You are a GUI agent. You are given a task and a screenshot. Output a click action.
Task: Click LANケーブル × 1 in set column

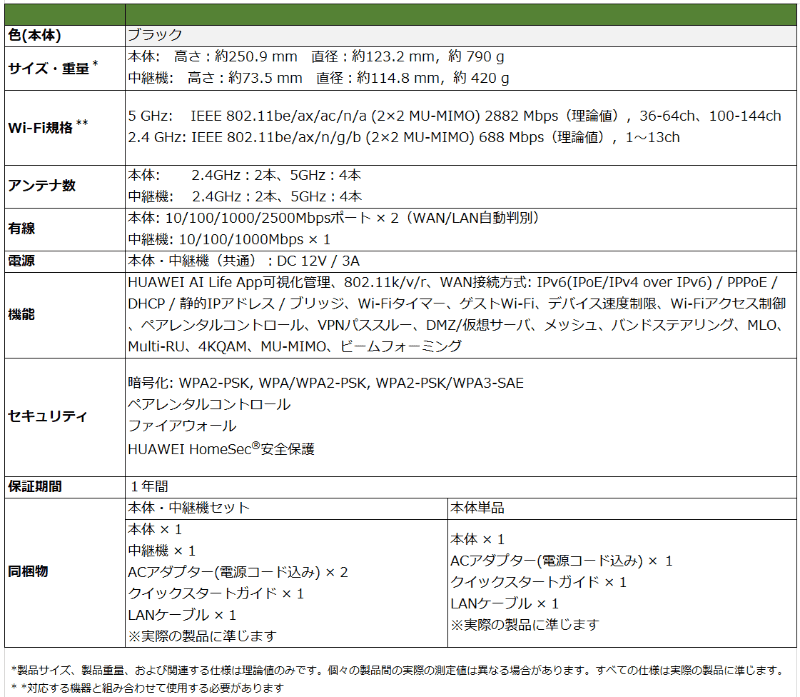[x=182, y=615]
